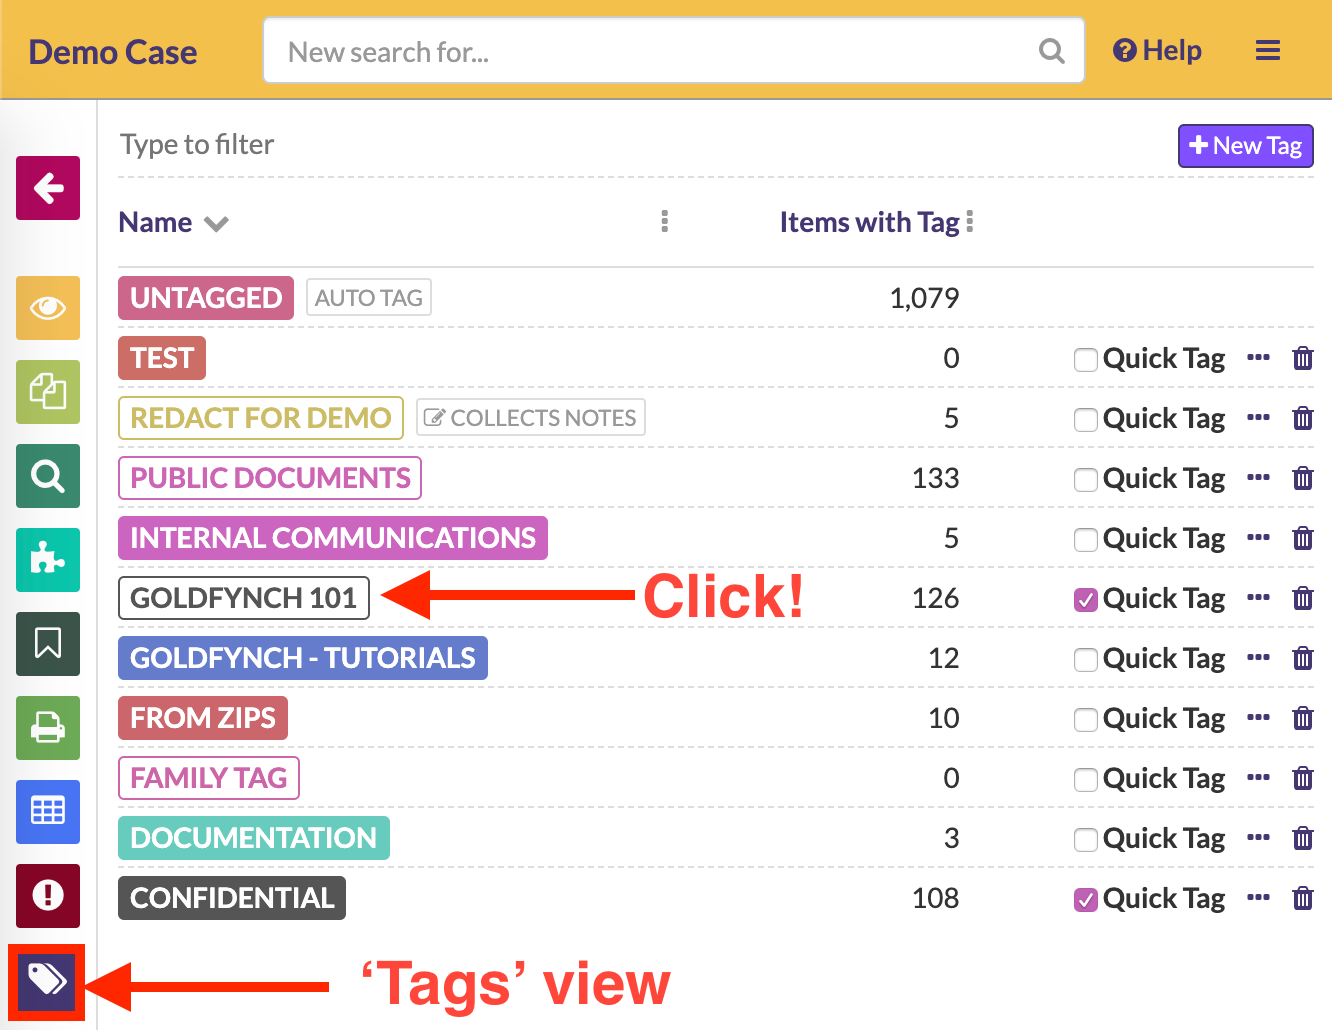Open the Tags view sidebar icon
Viewport: 1332px width, 1030px height.
point(47,982)
